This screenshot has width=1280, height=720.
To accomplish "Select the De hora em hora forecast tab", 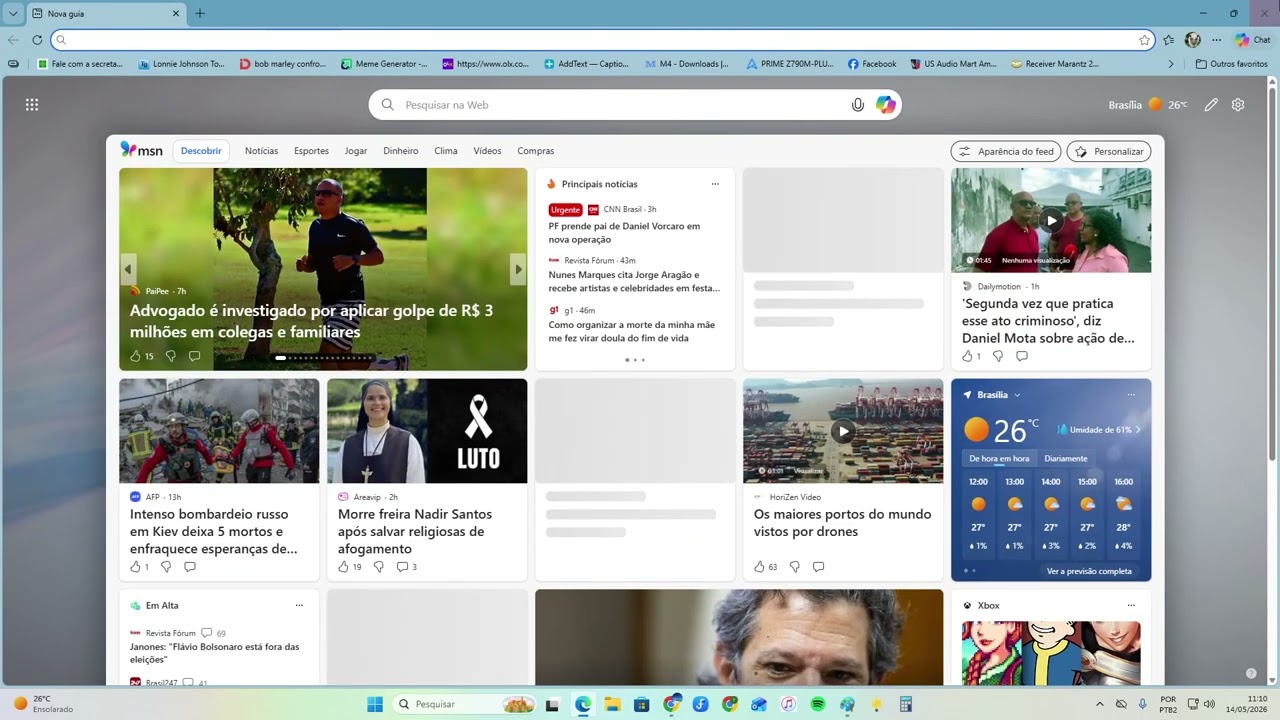I will click(x=999, y=459).
